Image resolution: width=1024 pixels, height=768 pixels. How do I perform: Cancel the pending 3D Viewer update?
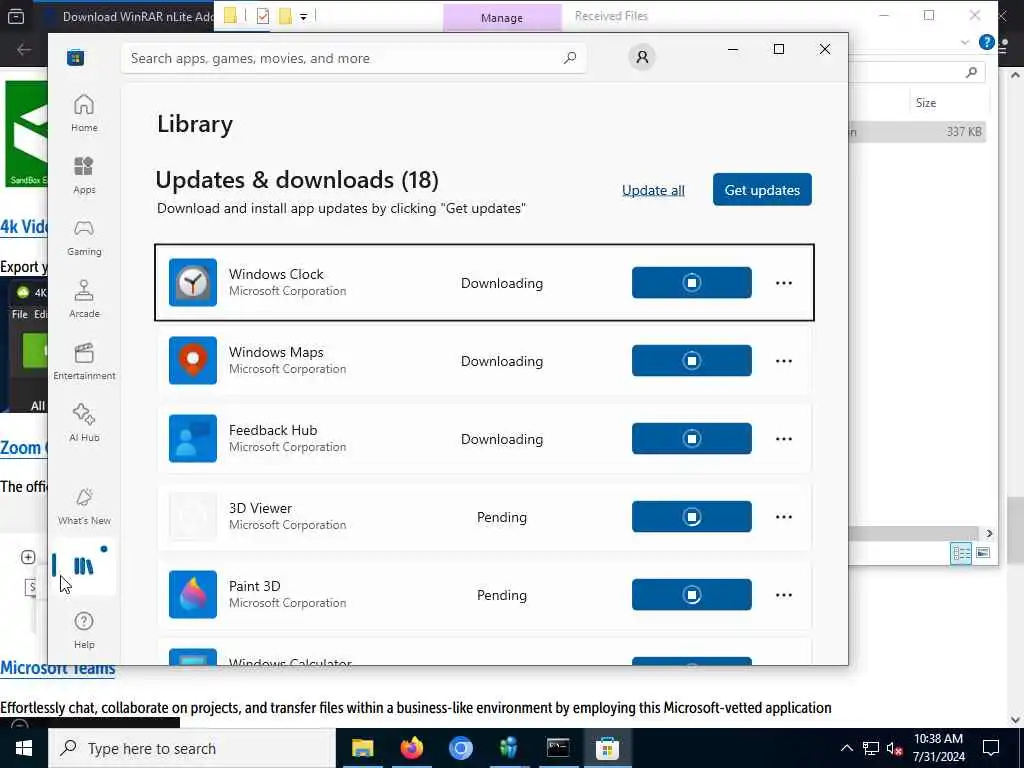click(692, 517)
